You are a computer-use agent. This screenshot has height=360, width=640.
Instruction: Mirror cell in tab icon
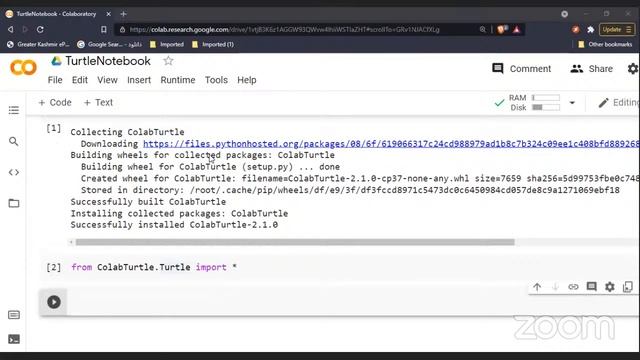627,287
